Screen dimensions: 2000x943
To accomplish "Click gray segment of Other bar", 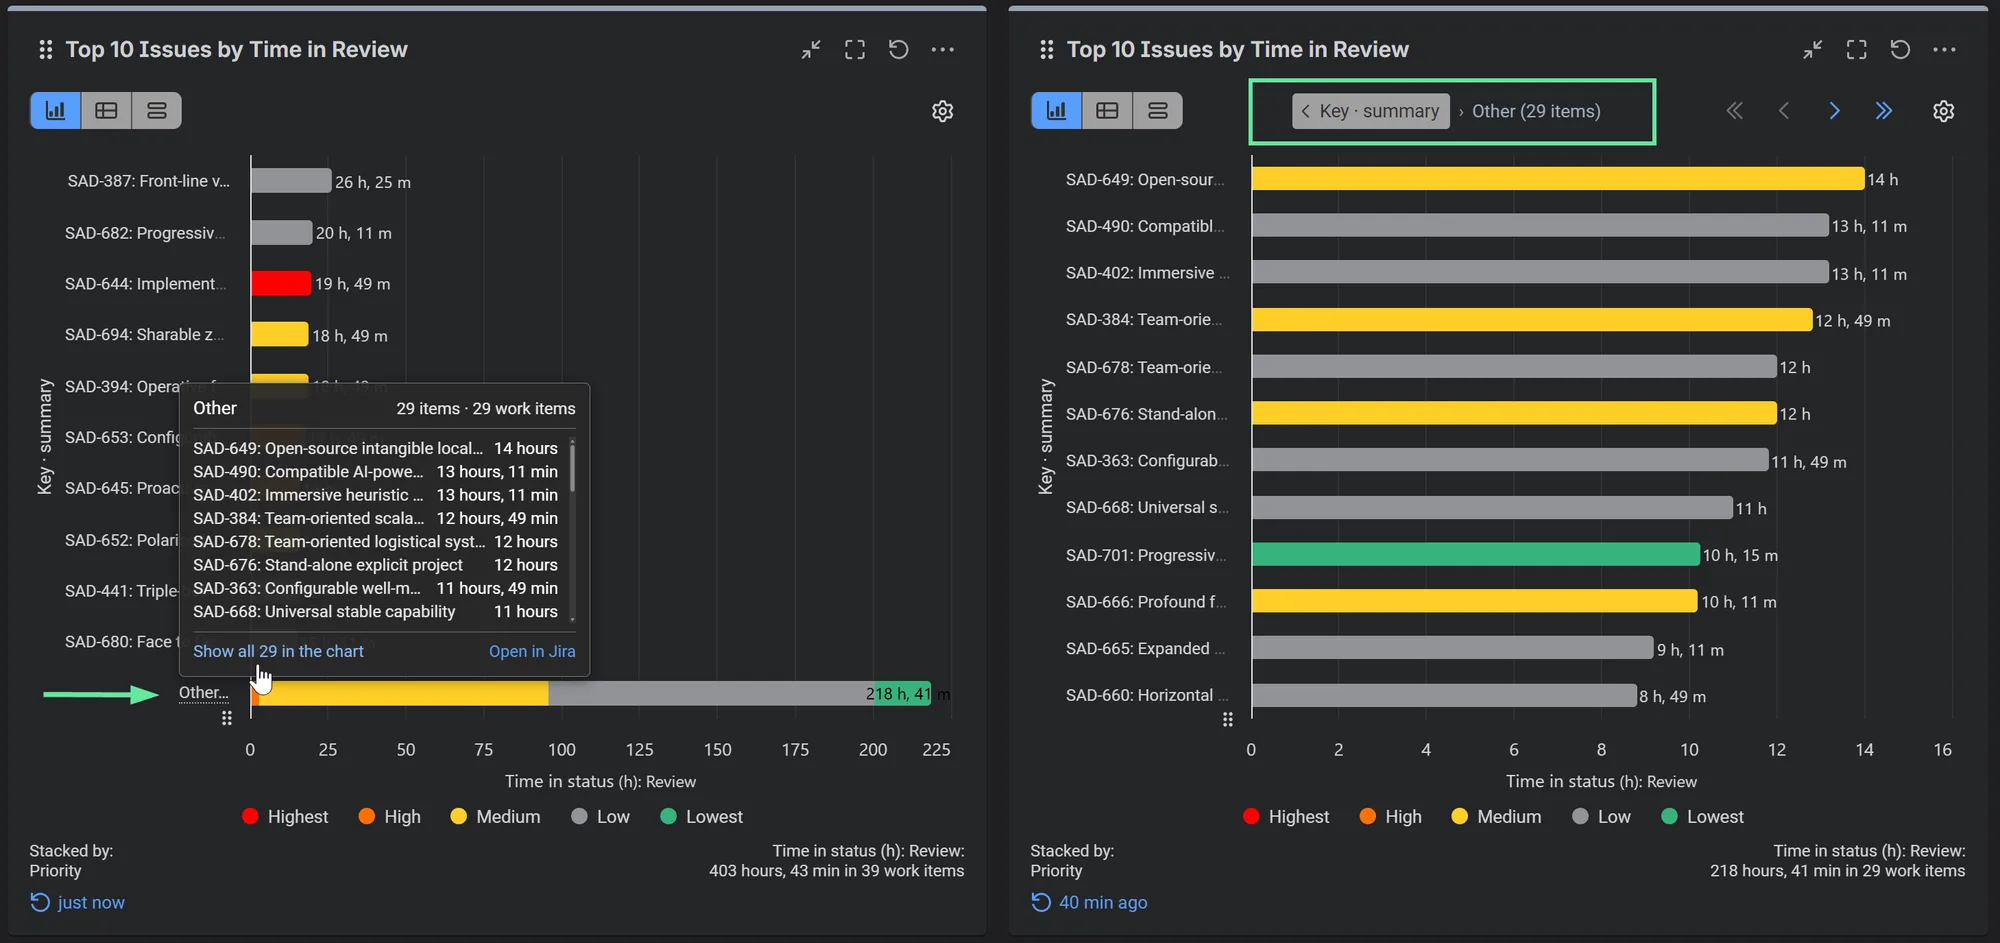I will [x=711, y=693].
